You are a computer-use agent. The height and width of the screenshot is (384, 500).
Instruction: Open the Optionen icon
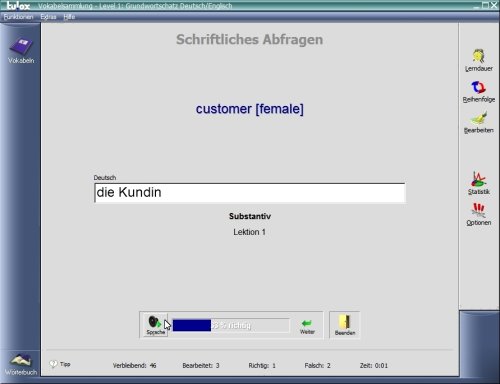click(479, 214)
